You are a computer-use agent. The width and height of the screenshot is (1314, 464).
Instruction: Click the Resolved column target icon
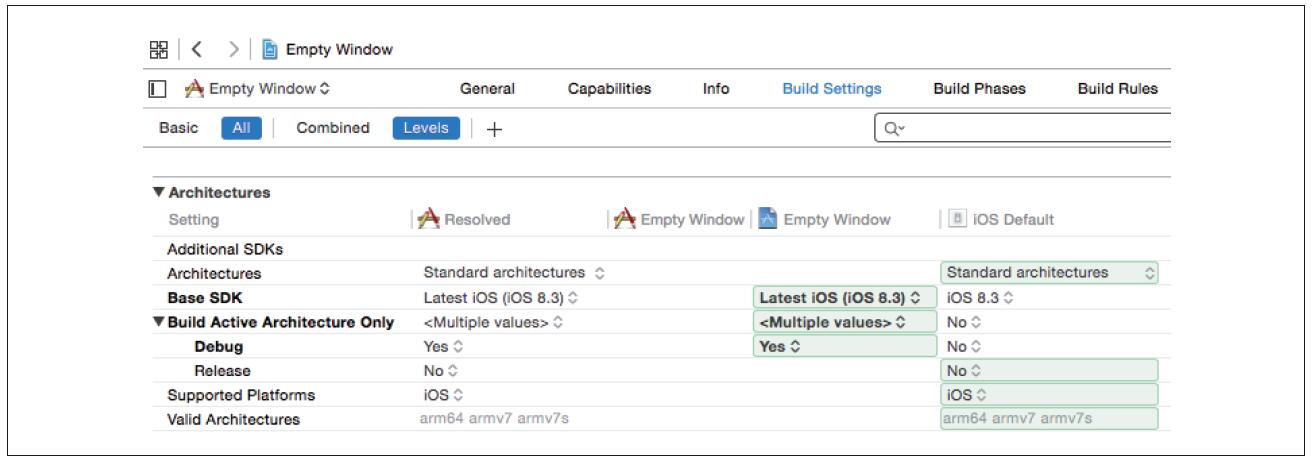pyautogui.click(x=429, y=219)
